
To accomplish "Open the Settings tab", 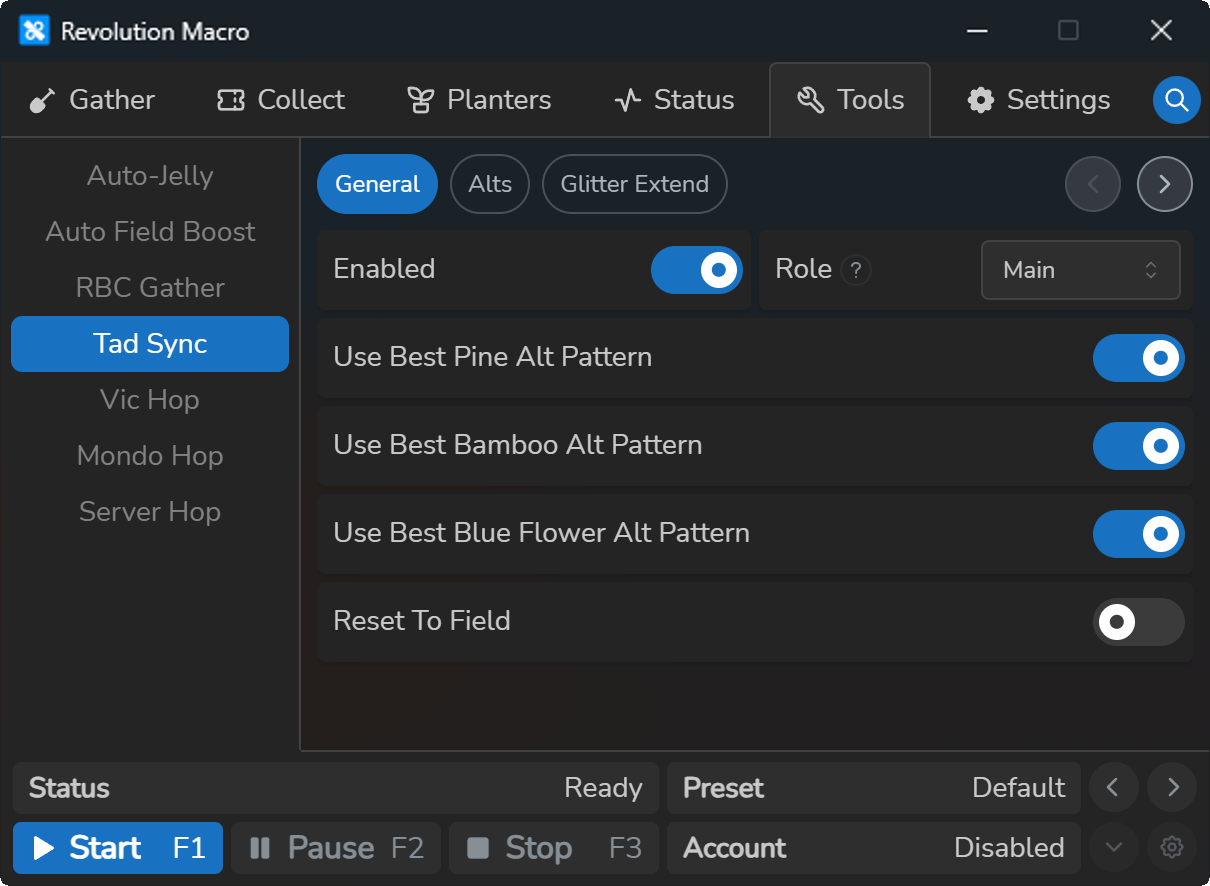I will coord(1038,100).
